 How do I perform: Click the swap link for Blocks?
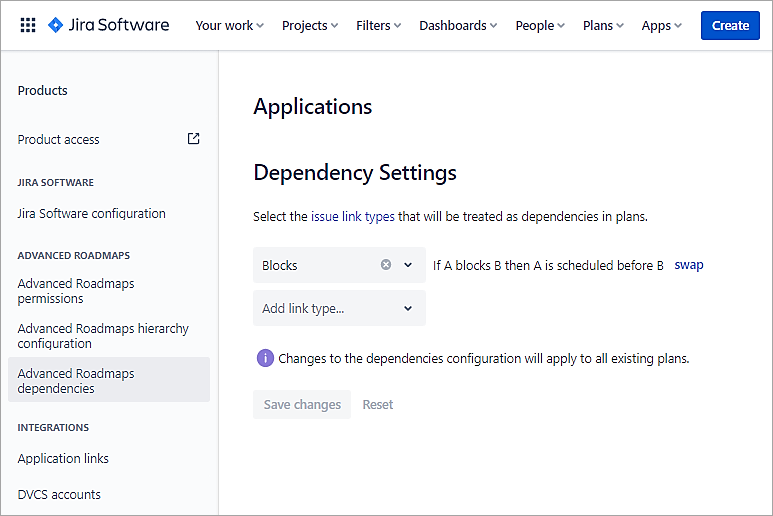pos(689,265)
